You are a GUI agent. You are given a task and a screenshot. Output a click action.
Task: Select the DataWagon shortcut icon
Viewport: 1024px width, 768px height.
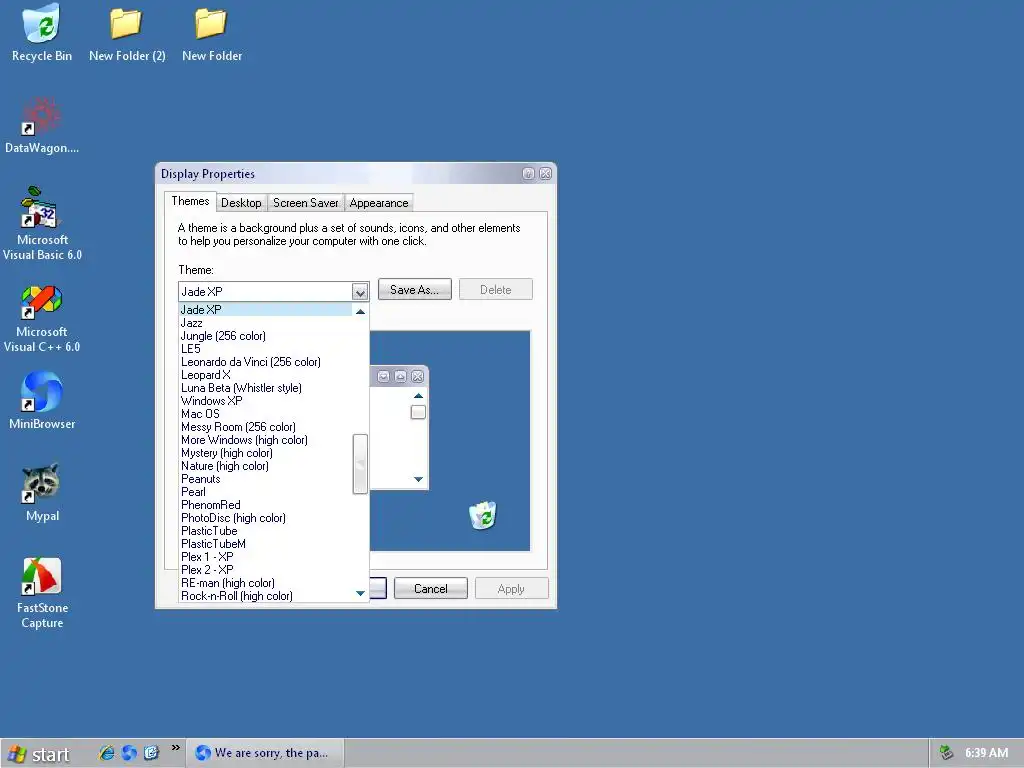[42, 125]
